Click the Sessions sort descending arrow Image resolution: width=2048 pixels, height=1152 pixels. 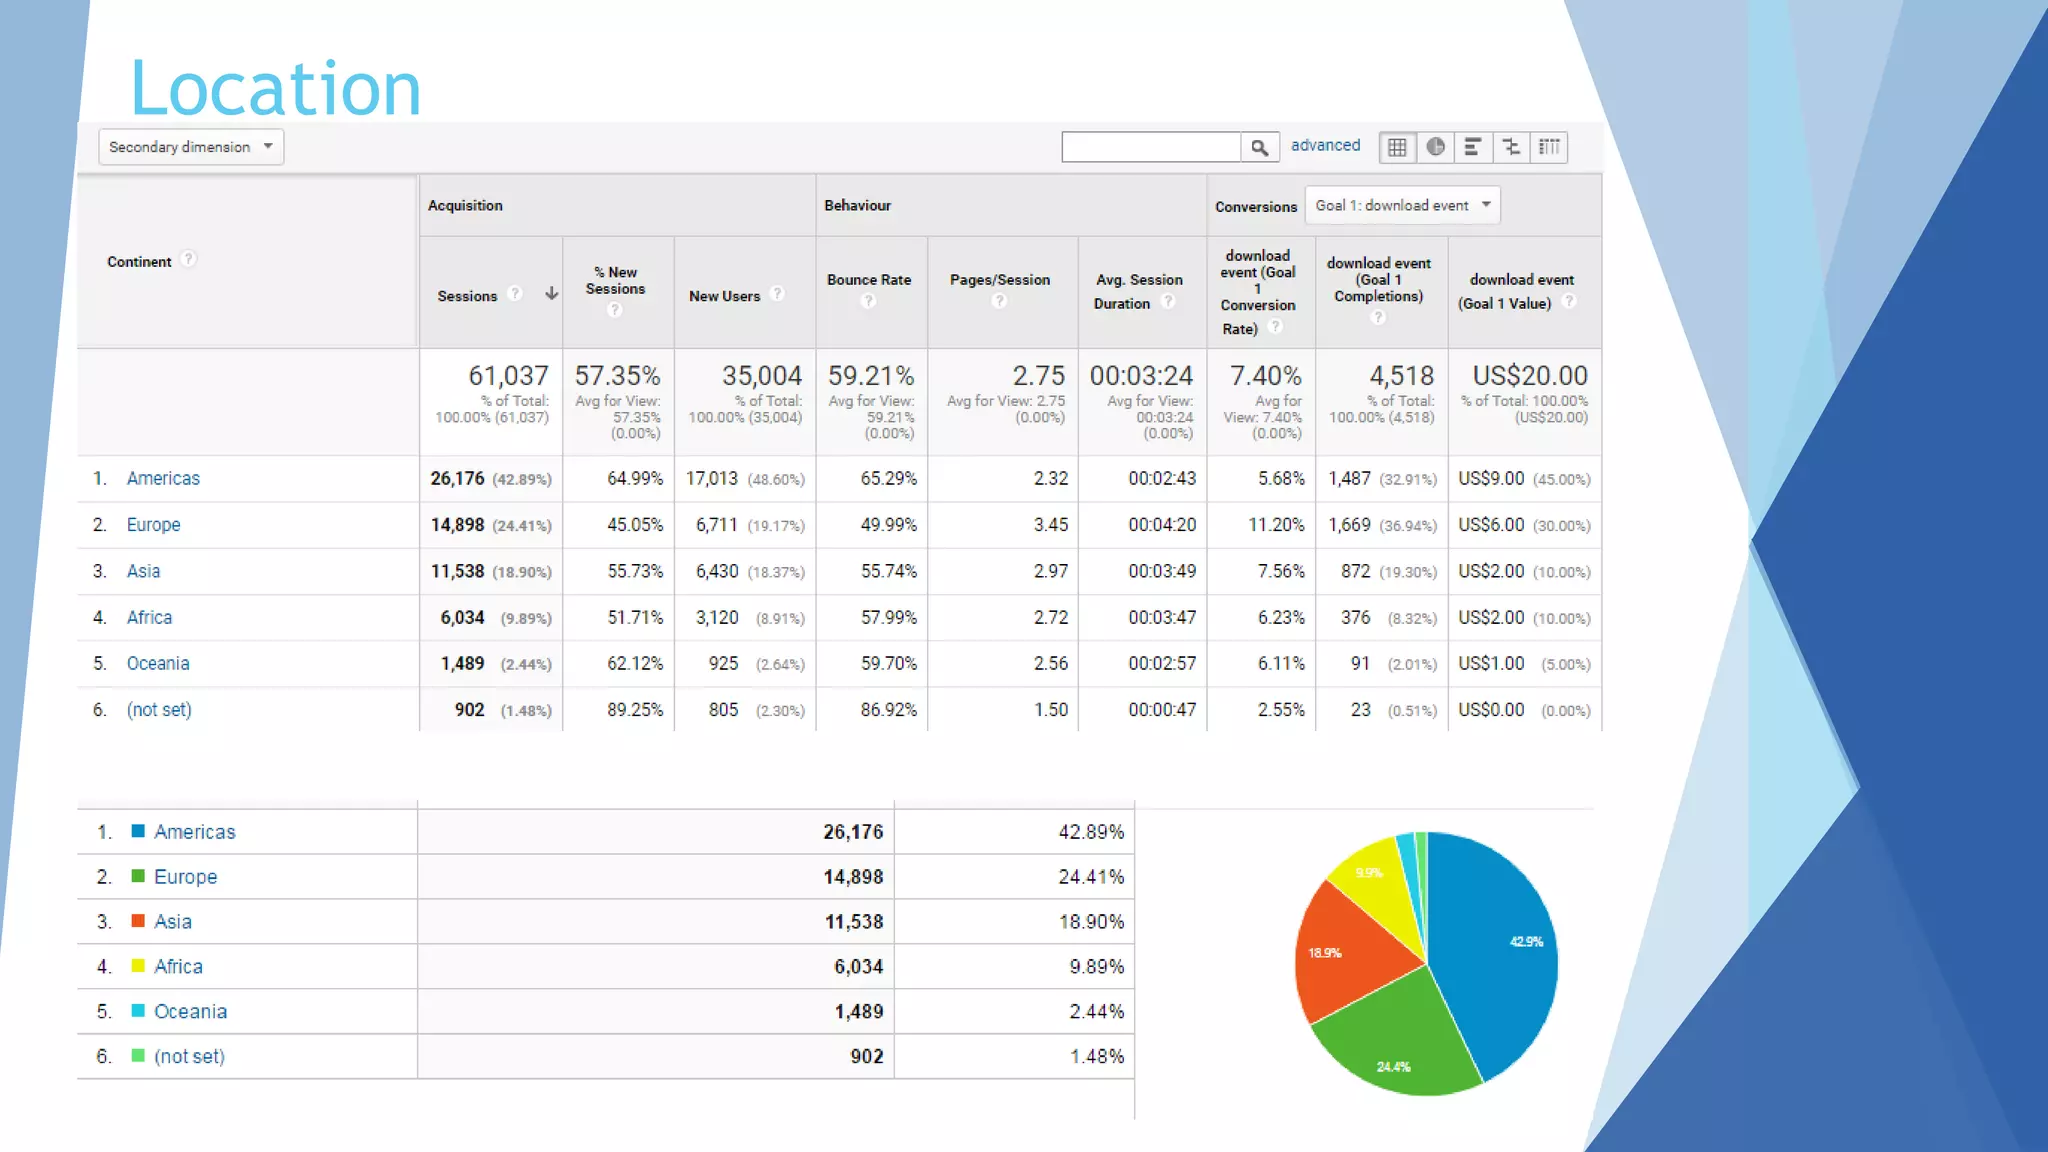[551, 294]
